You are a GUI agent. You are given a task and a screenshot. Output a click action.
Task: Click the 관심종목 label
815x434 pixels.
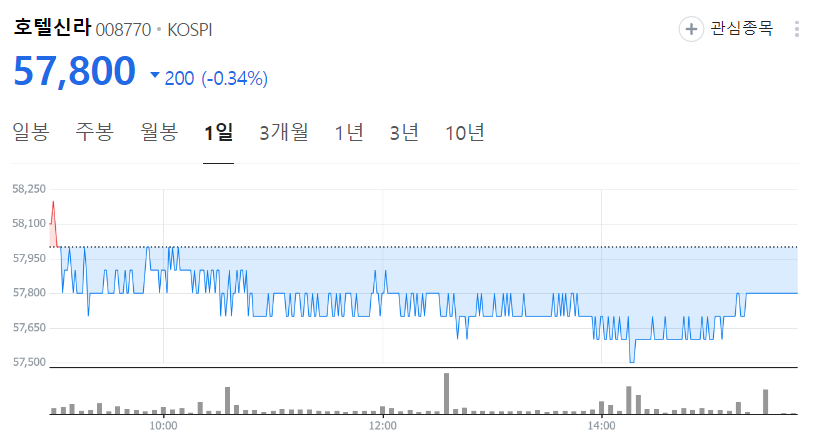click(x=742, y=28)
